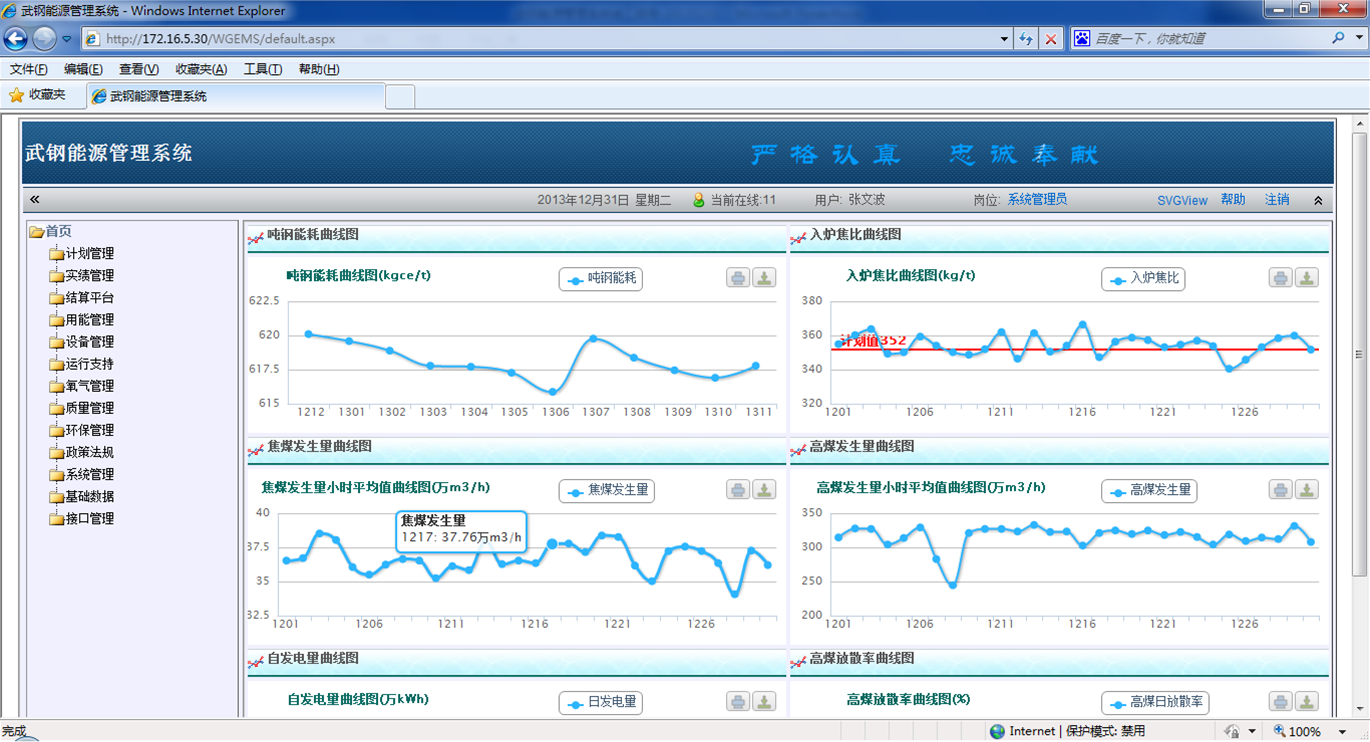1370x742 pixels.
Task: Open the 编辑(E) menu
Action: [83, 70]
